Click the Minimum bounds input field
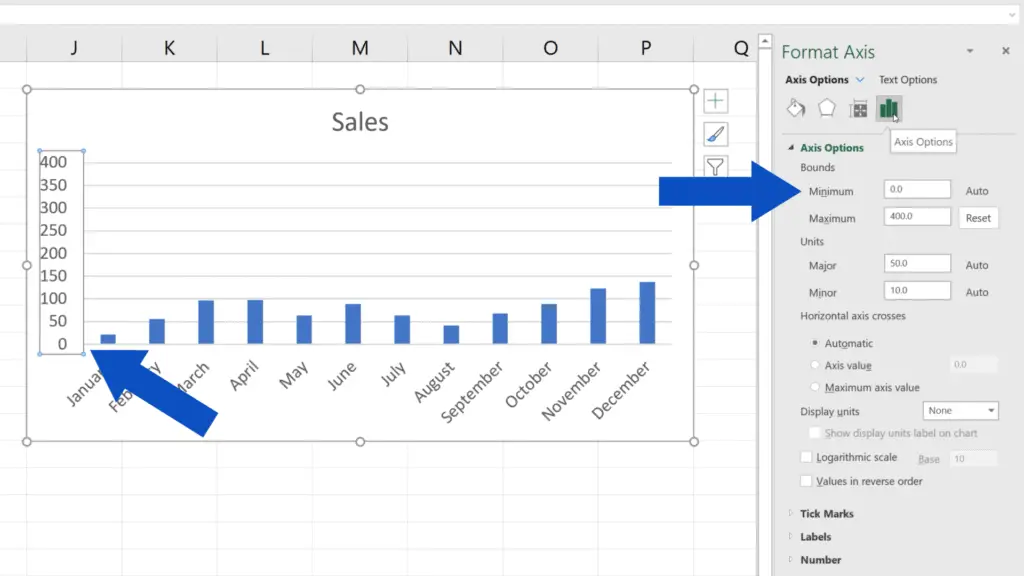 (916, 189)
